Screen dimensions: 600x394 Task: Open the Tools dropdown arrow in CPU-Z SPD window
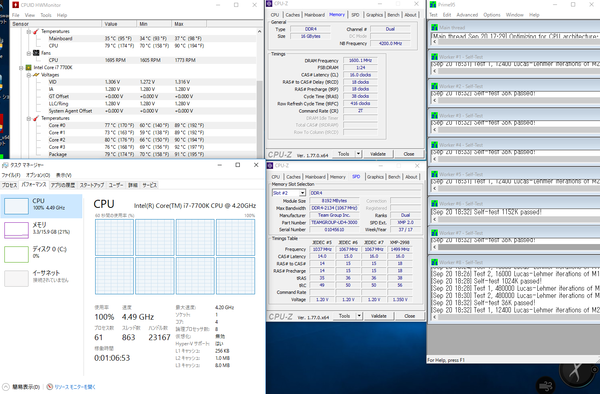point(359,316)
